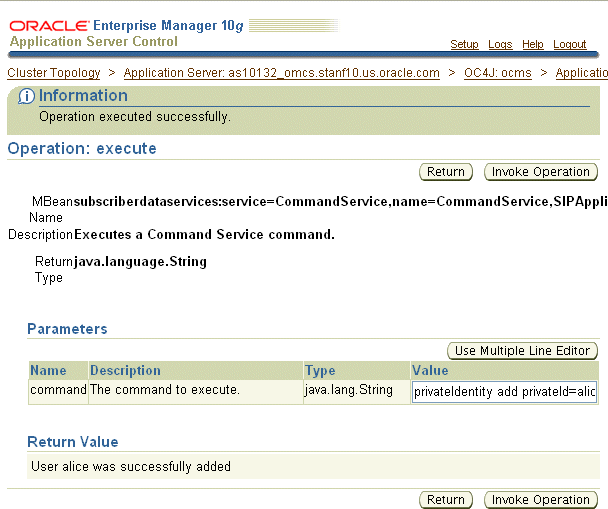
Task: Click the bottom Invoke Operation button
Action: point(541,500)
